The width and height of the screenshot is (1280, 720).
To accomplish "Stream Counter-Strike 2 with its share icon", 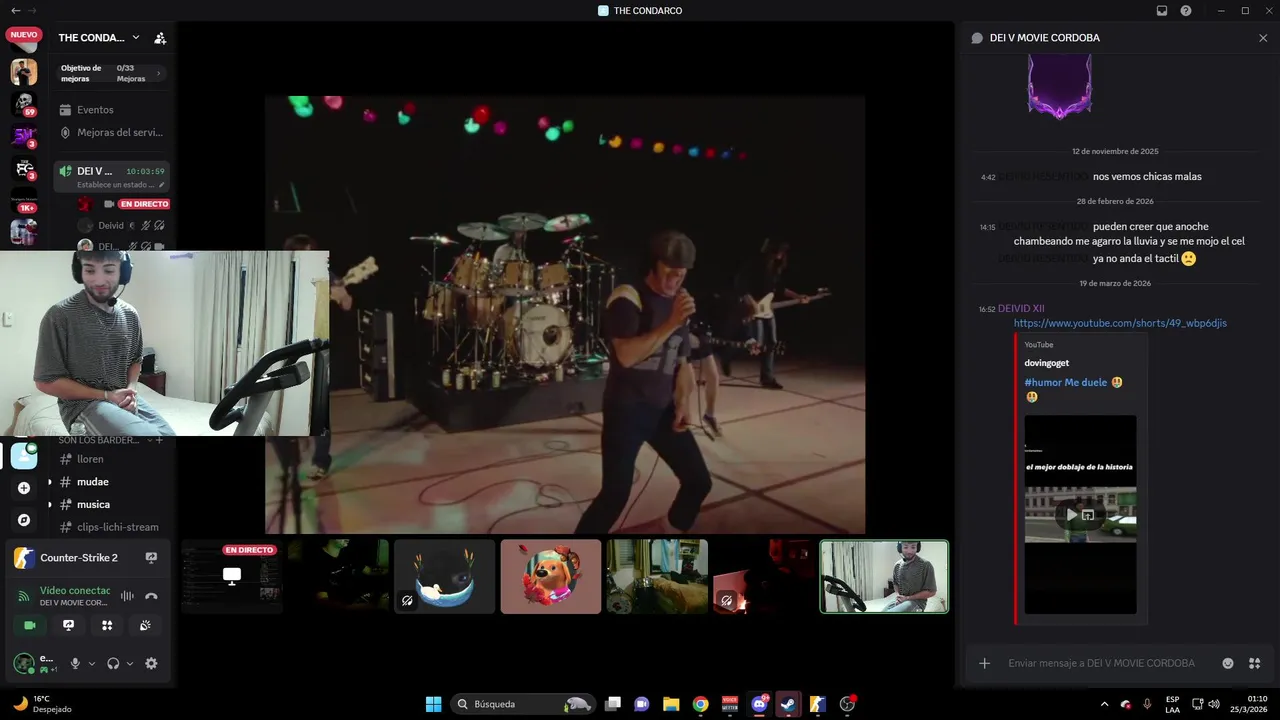I will [151, 558].
